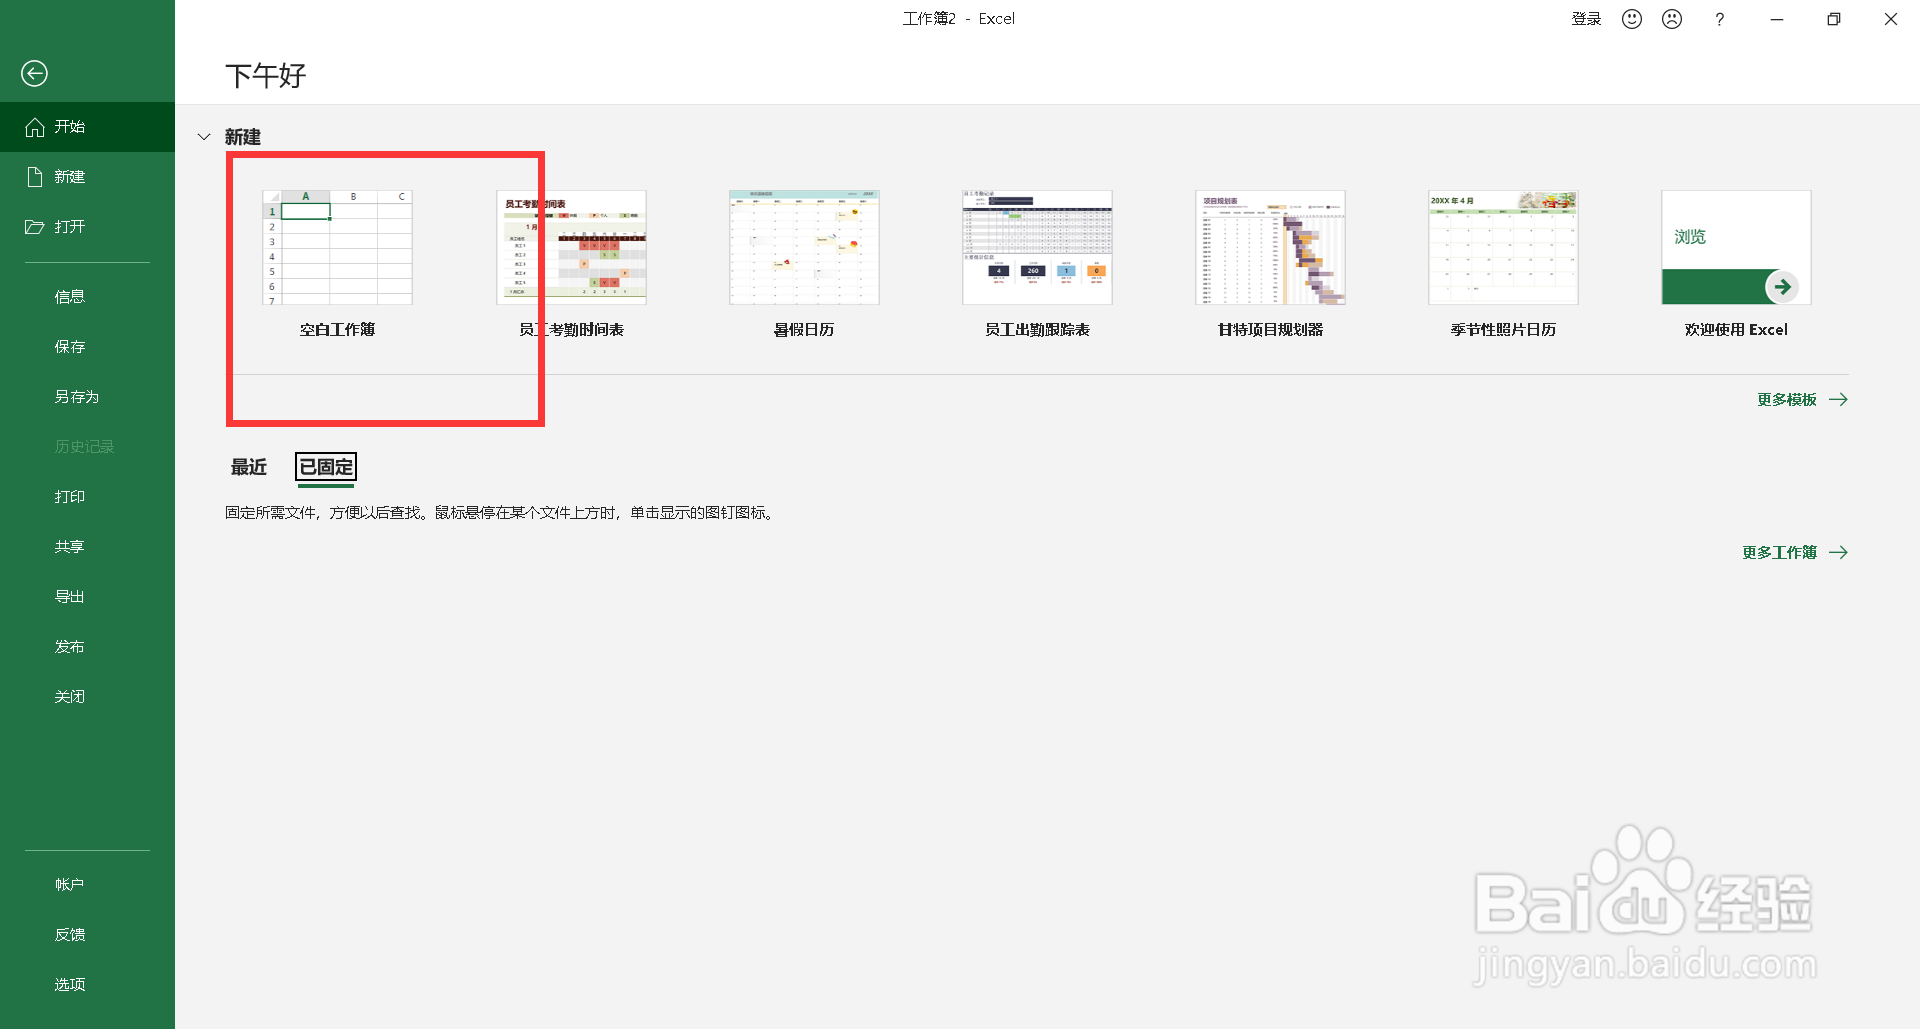Click 保存 in the sidebar

pyautogui.click(x=87, y=347)
